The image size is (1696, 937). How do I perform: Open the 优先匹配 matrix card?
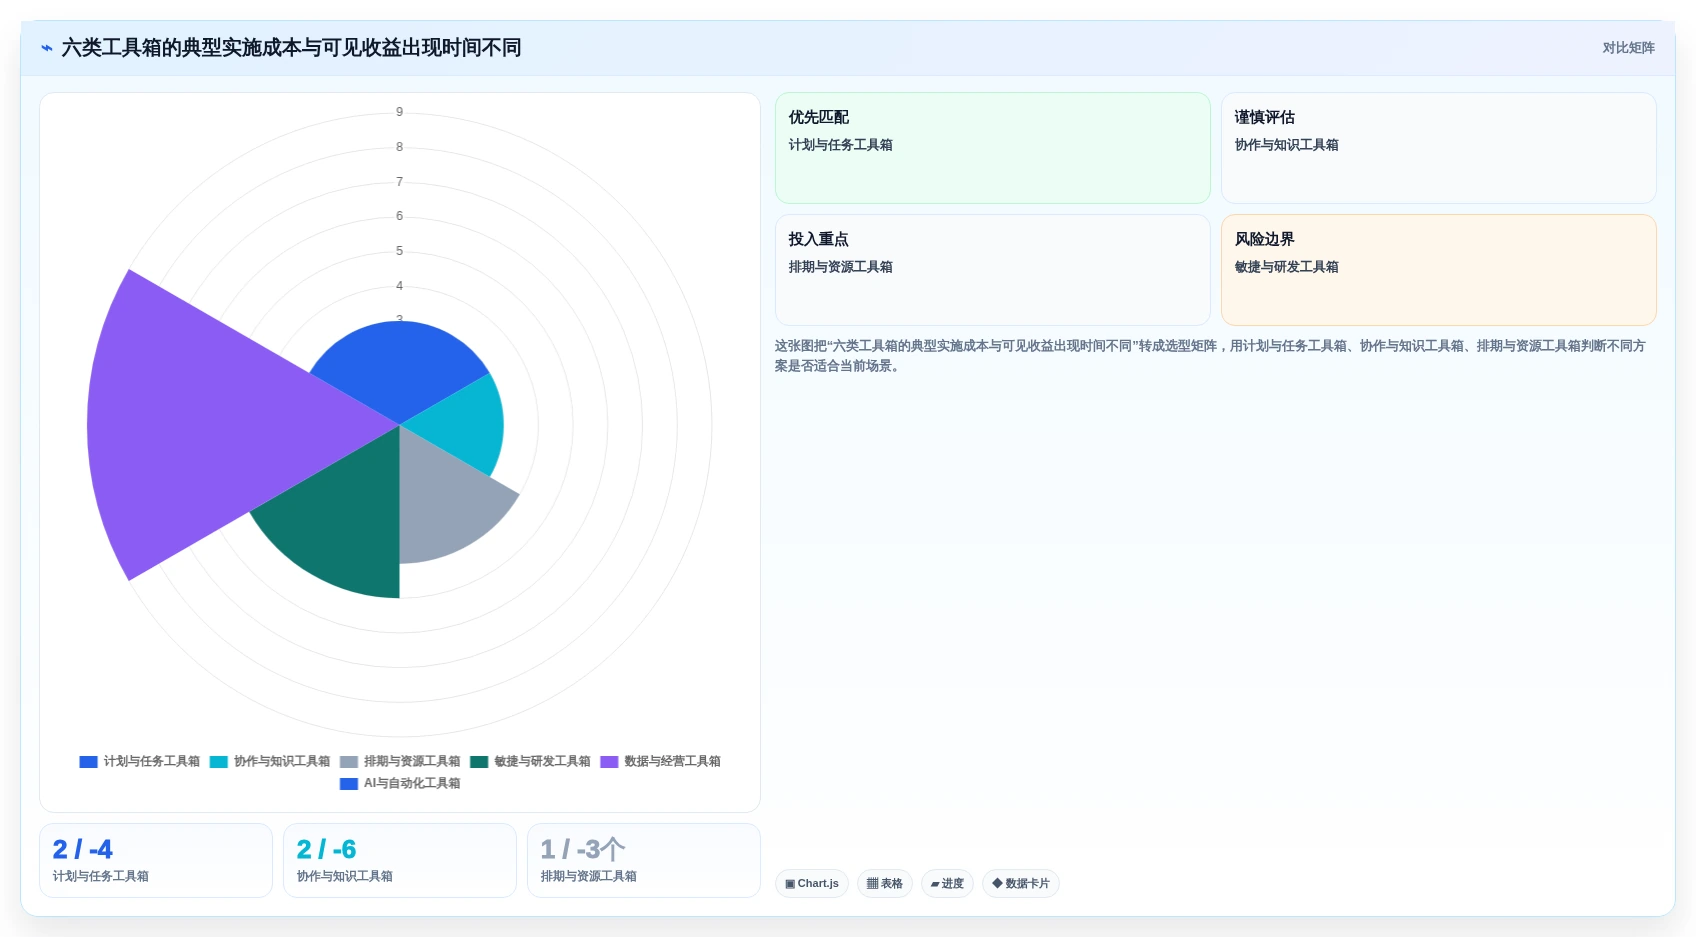point(992,148)
